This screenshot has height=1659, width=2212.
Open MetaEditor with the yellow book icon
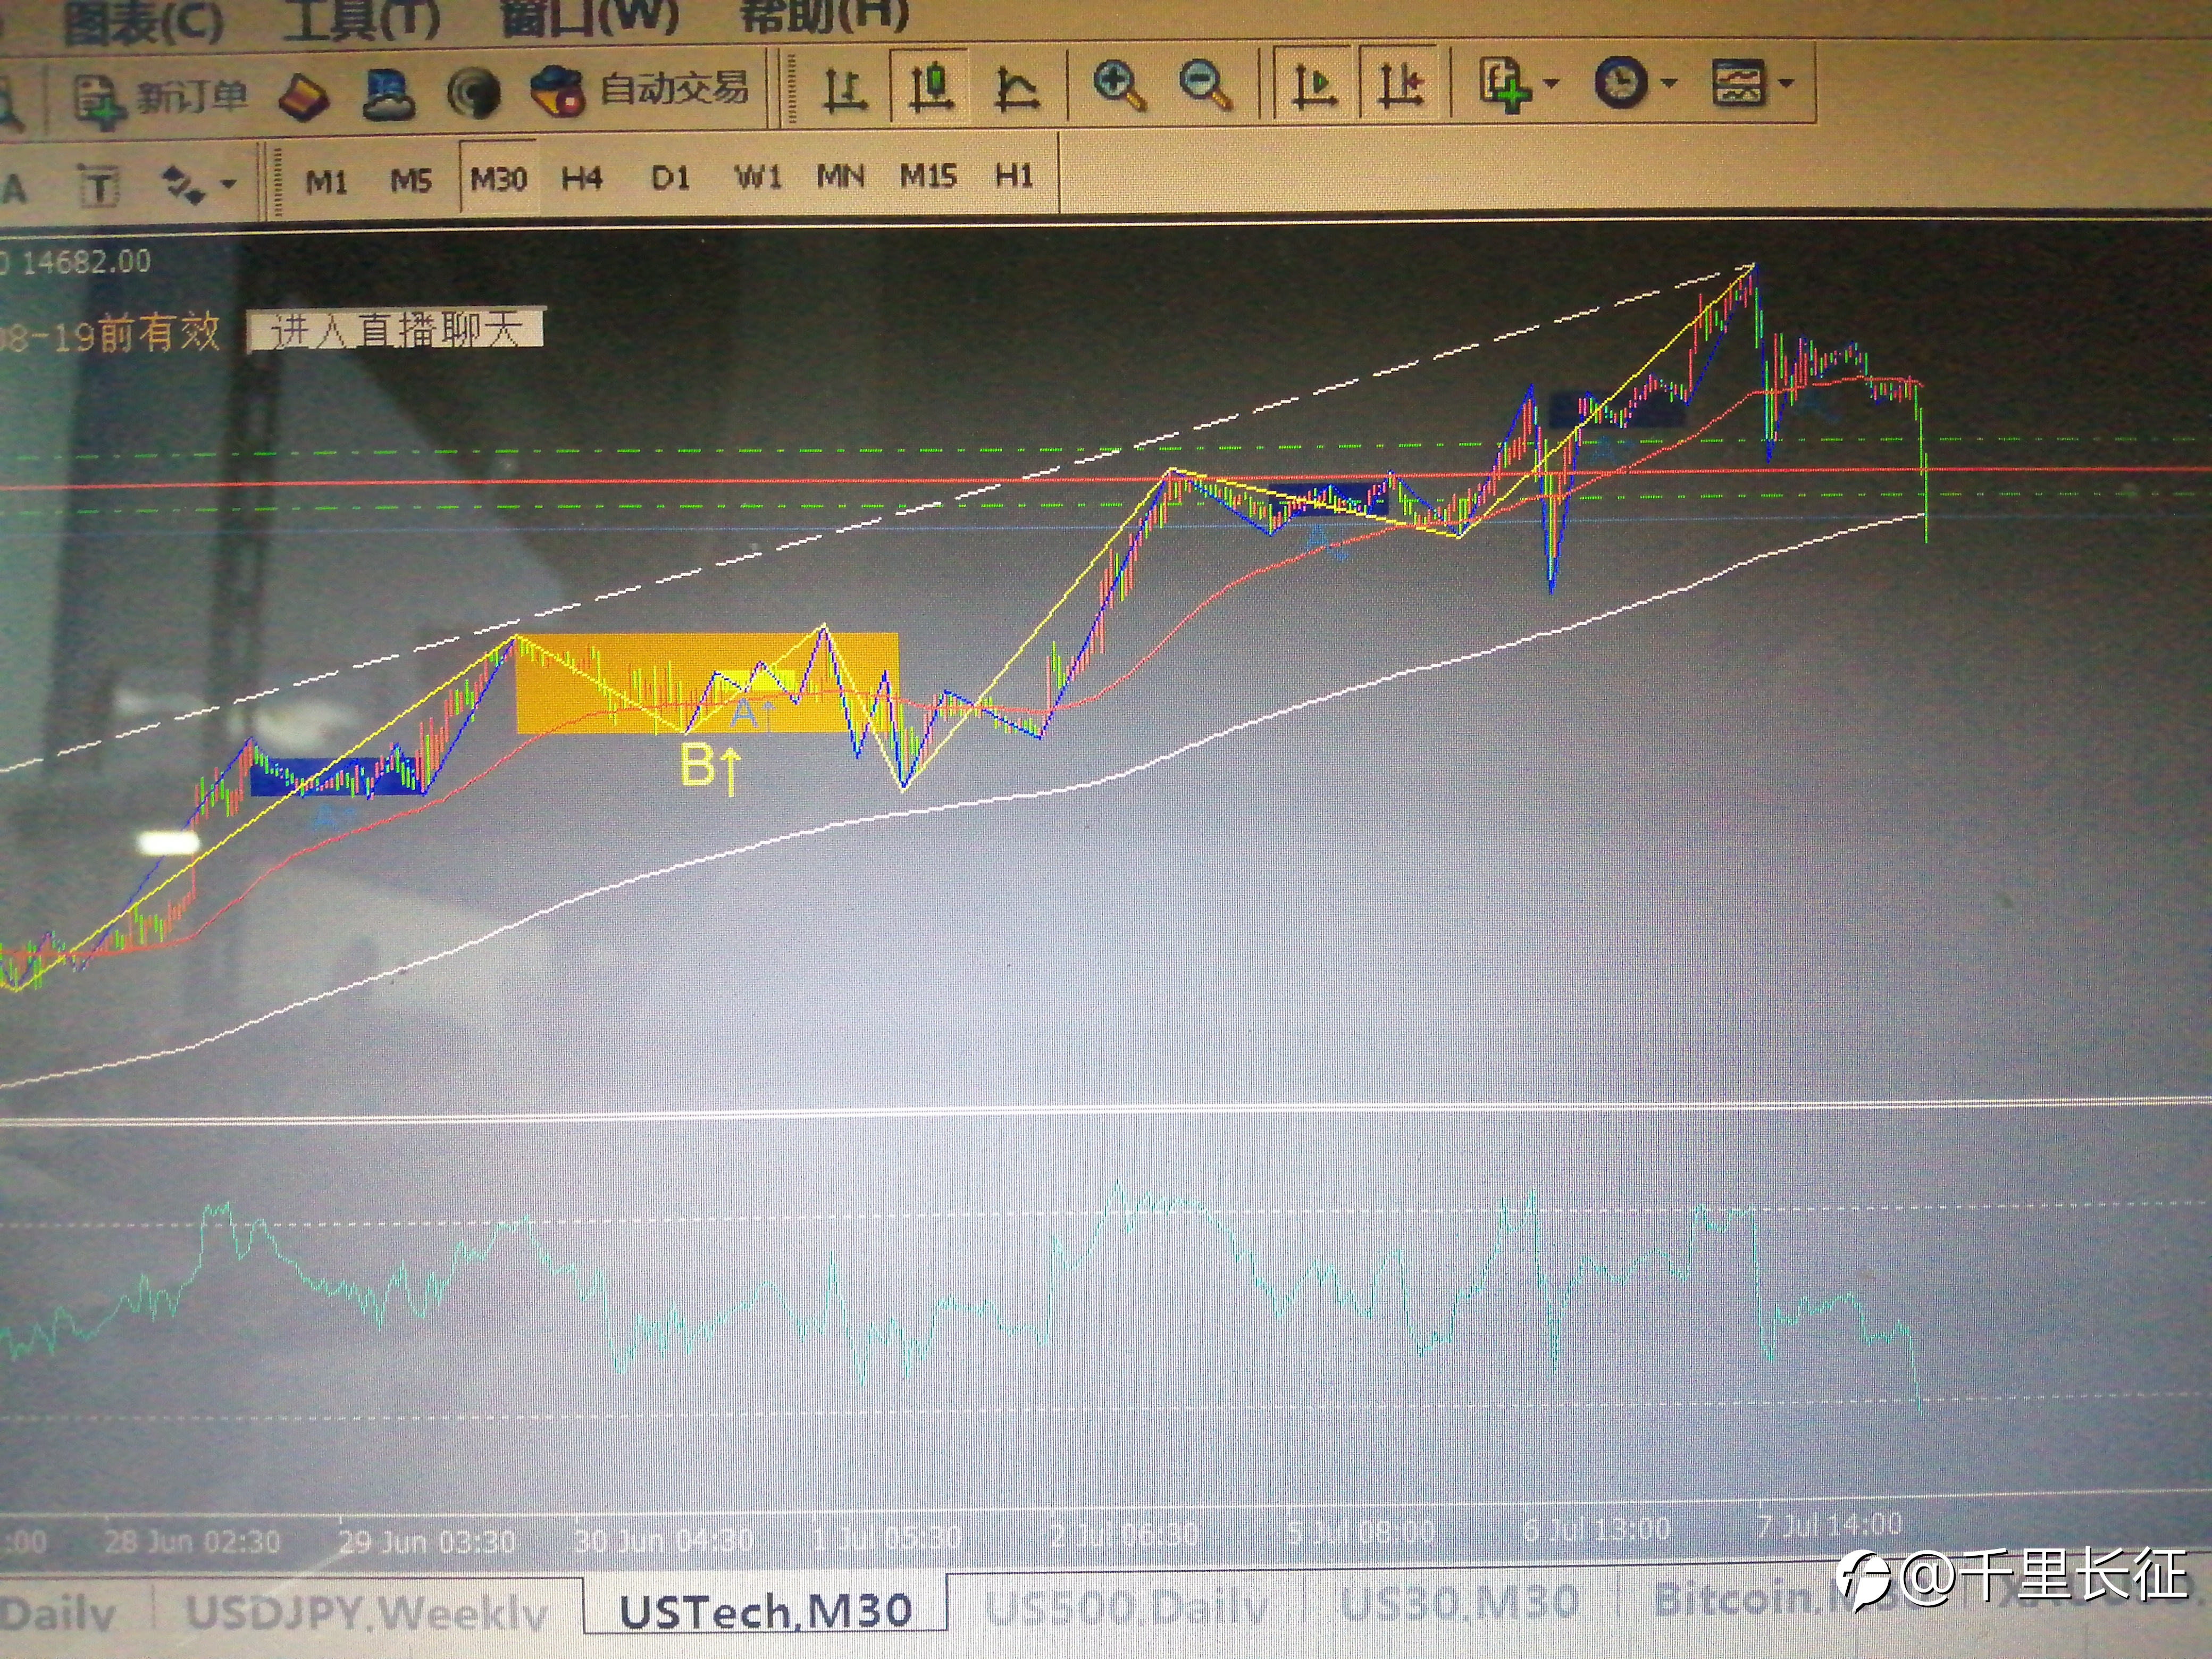[303, 98]
